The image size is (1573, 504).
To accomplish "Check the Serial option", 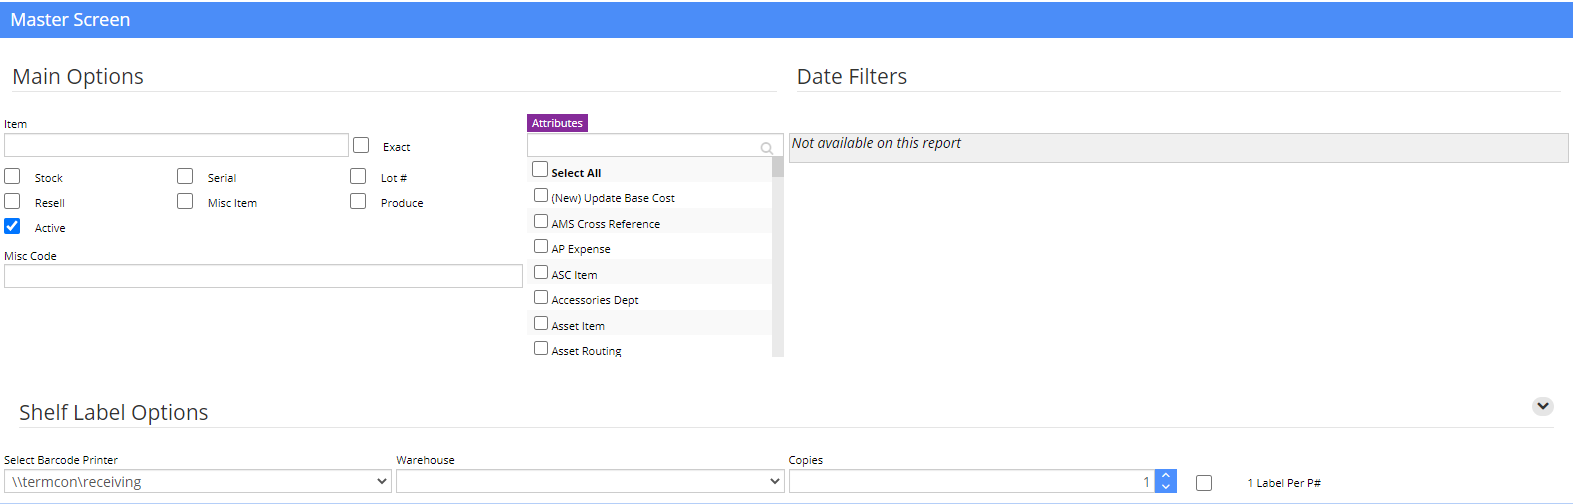I will tap(185, 176).
